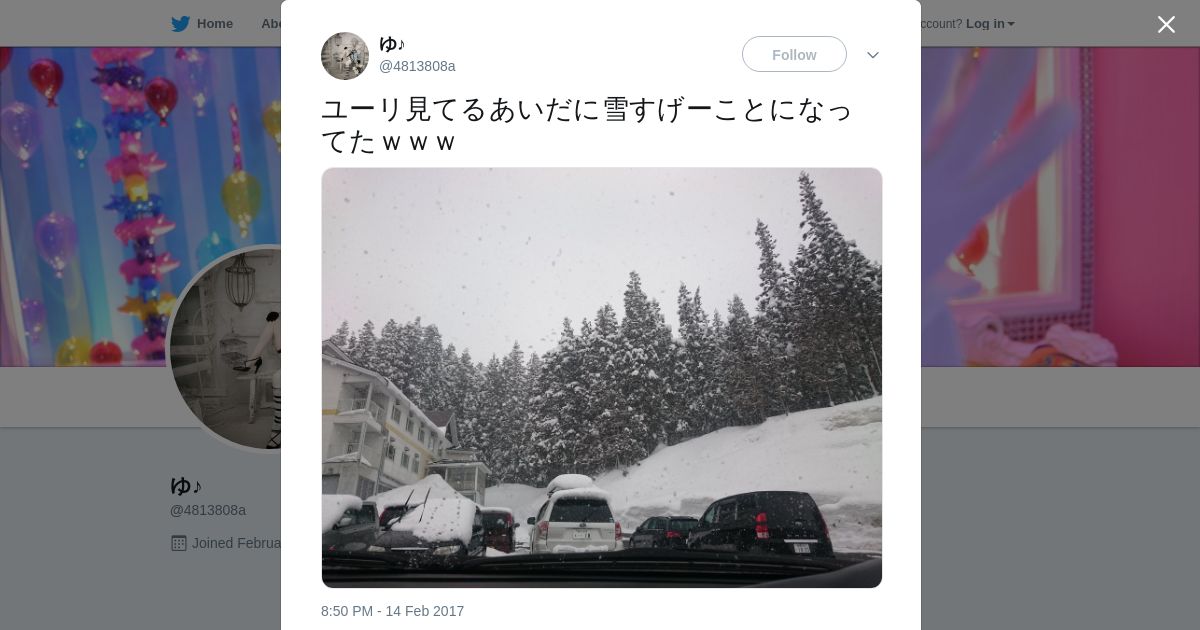The width and height of the screenshot is (1200, 630).
Task: Click the Joined February date text
Action: pos(236,543)
